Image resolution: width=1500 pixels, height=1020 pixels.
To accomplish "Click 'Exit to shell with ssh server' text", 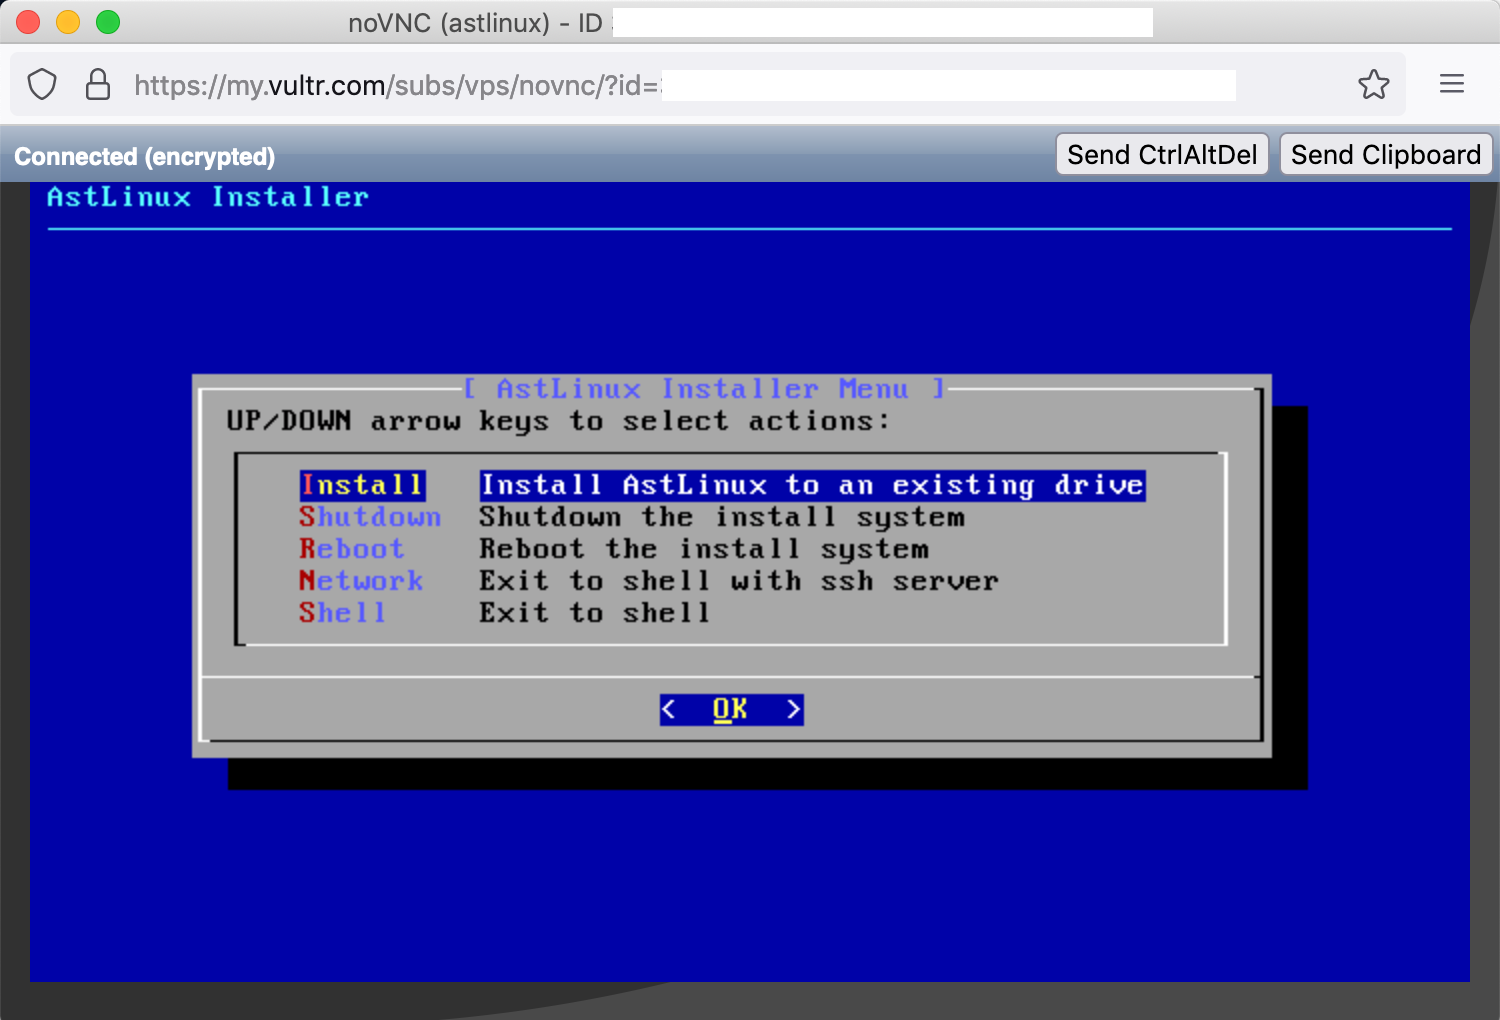I will coord(739,581).
